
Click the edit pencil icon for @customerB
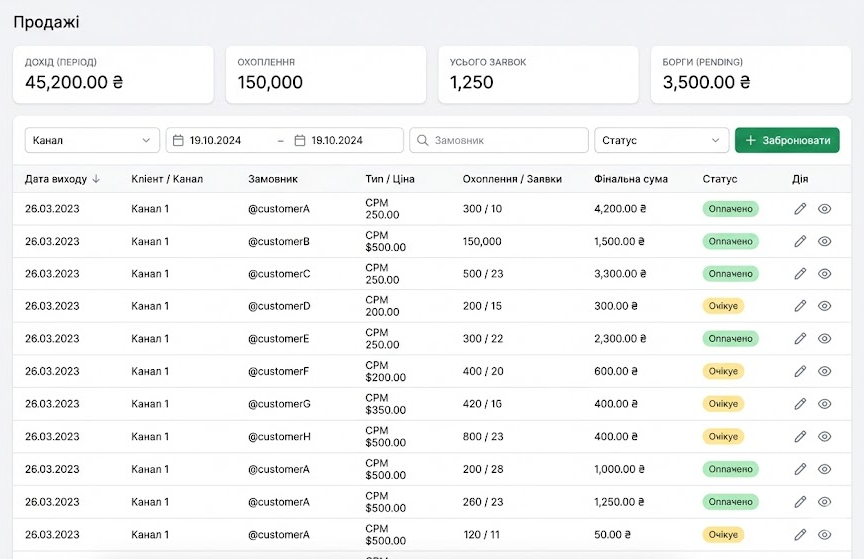tap(800, 241)
